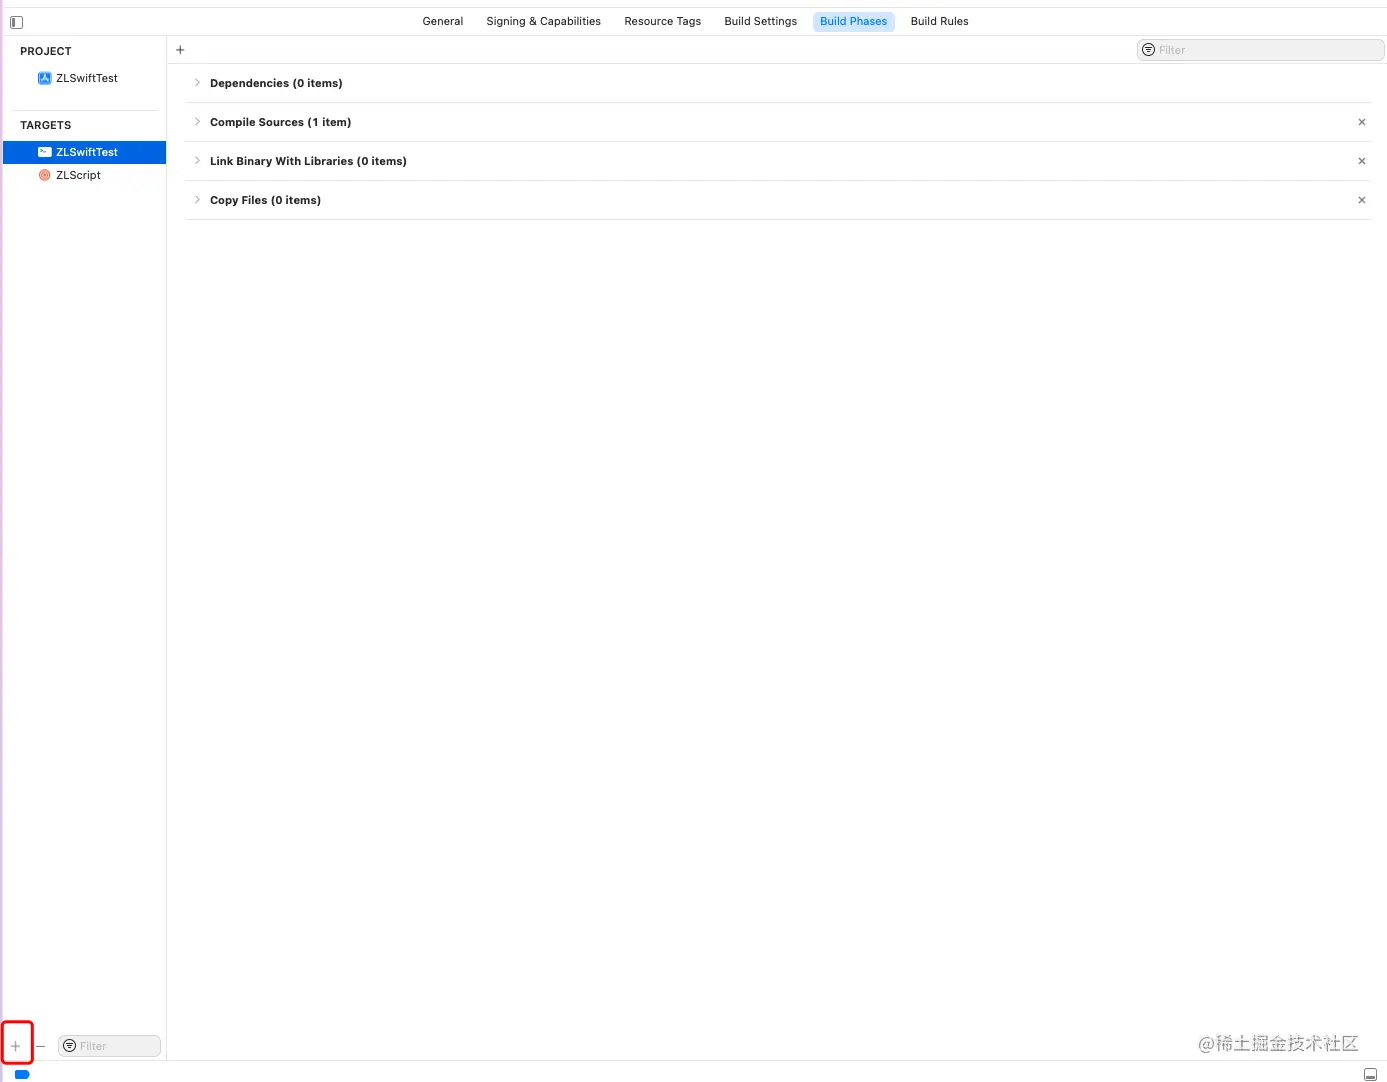Open the General tab

tap(443, 21)
